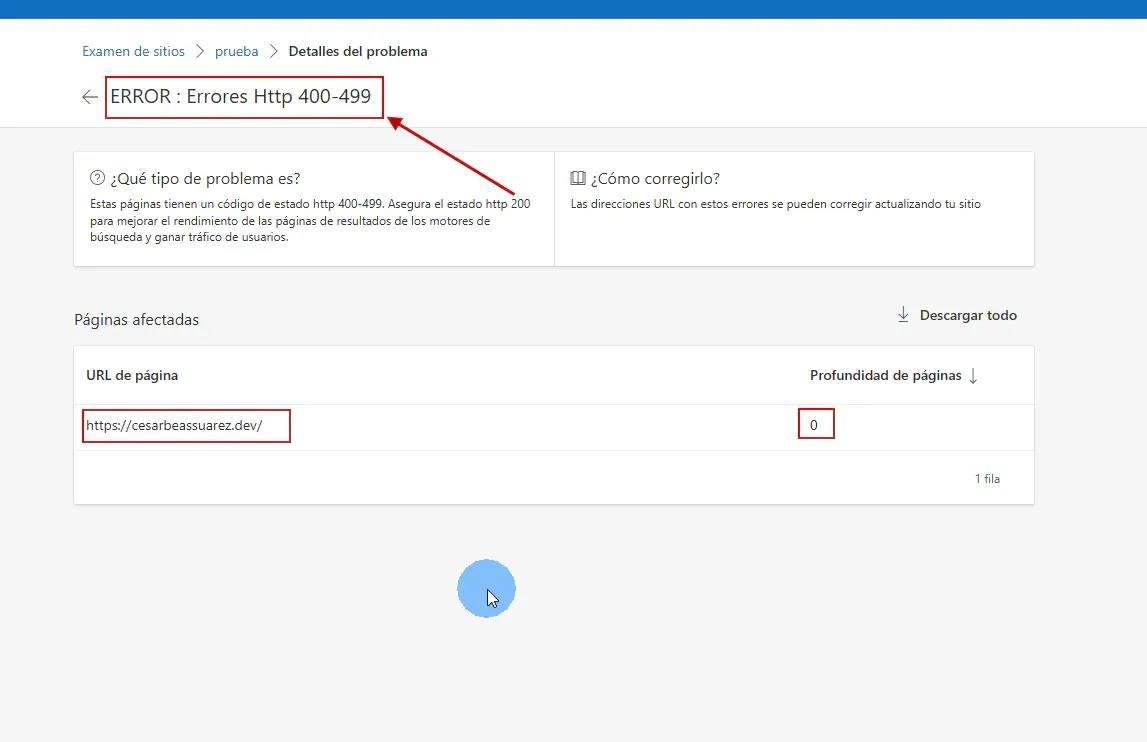This screenshot has width=1147, height=742.
Task: Select the 'prueba' breadcrumb entry
Action: pos(236,51)
